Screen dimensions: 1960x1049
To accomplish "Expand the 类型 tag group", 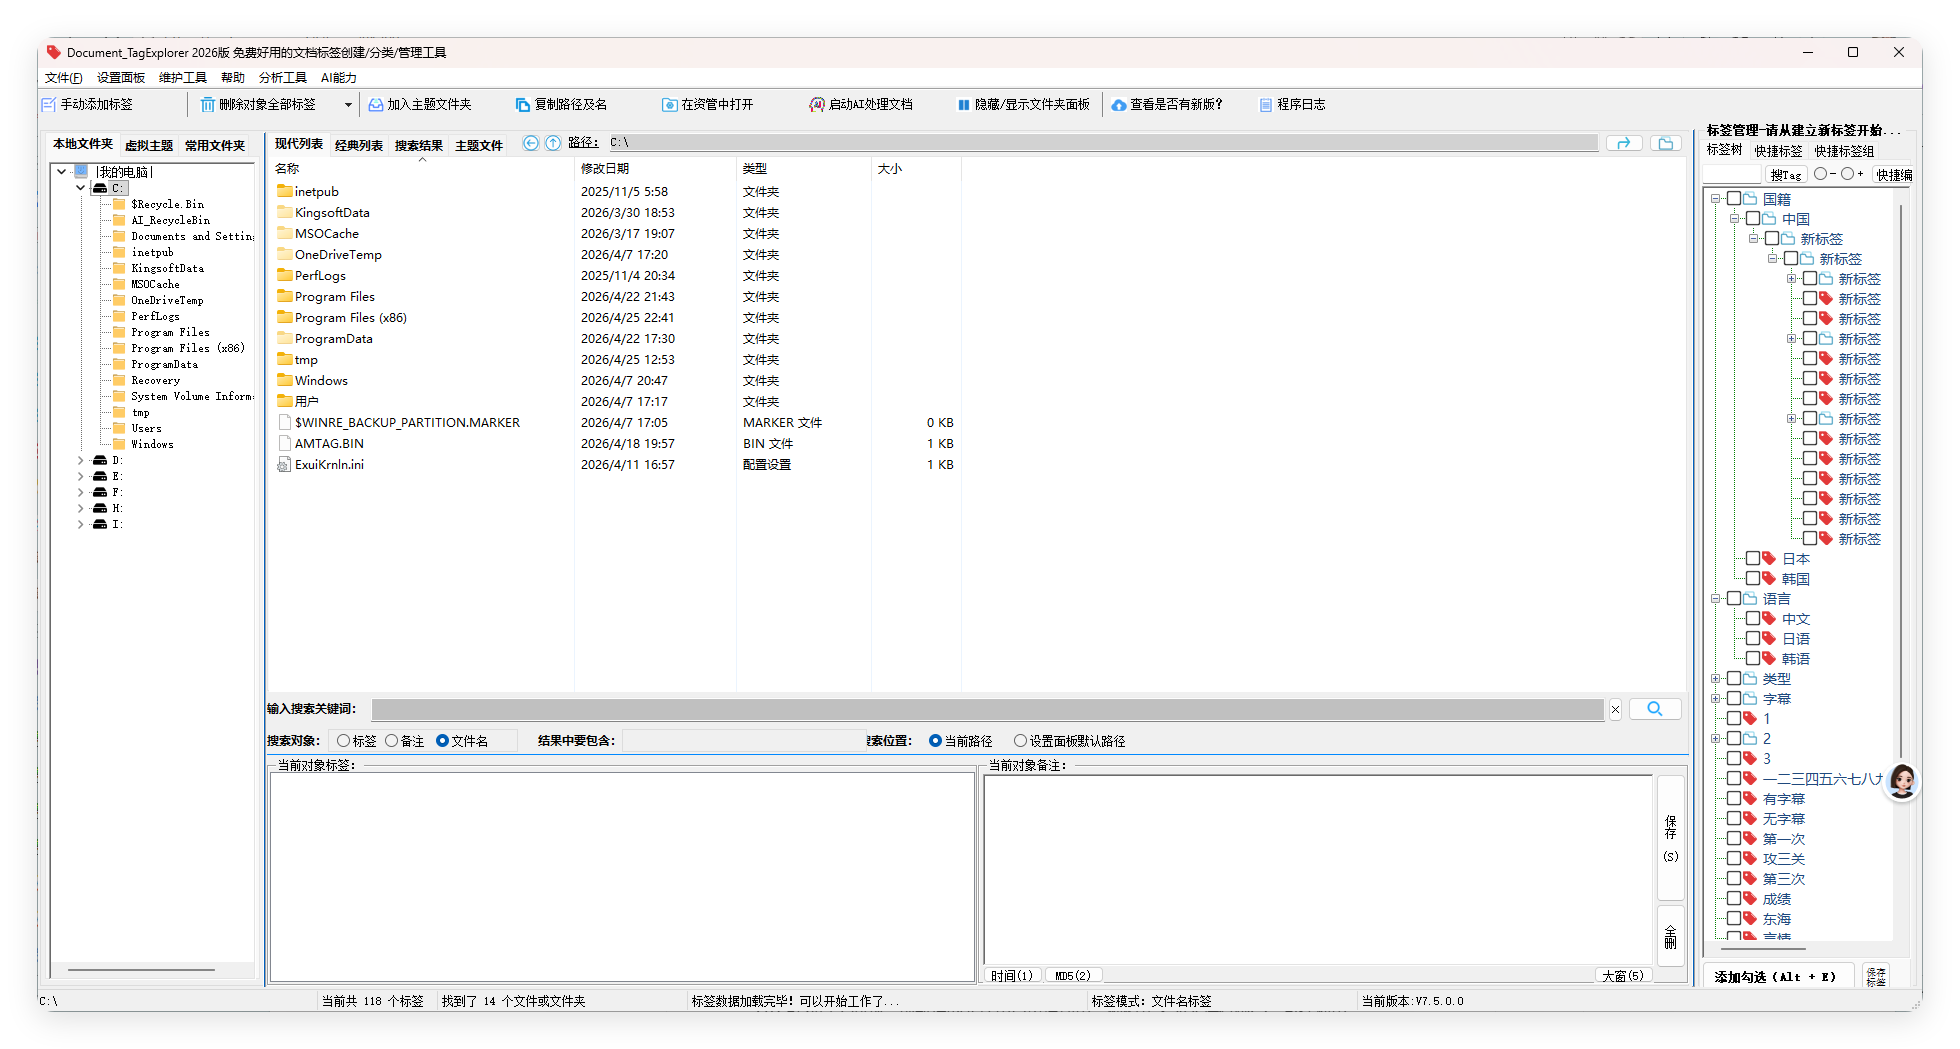I will tap(1715, 679).
